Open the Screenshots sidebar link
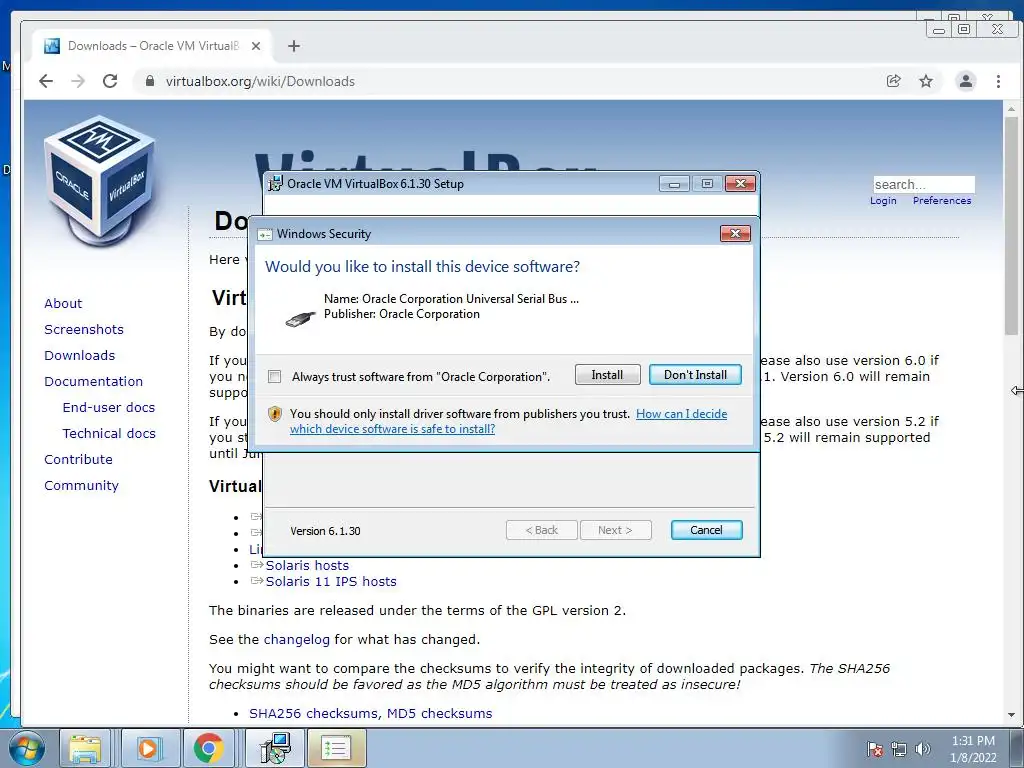Screen dimensions: 1024x768 (x=84, y=329)
